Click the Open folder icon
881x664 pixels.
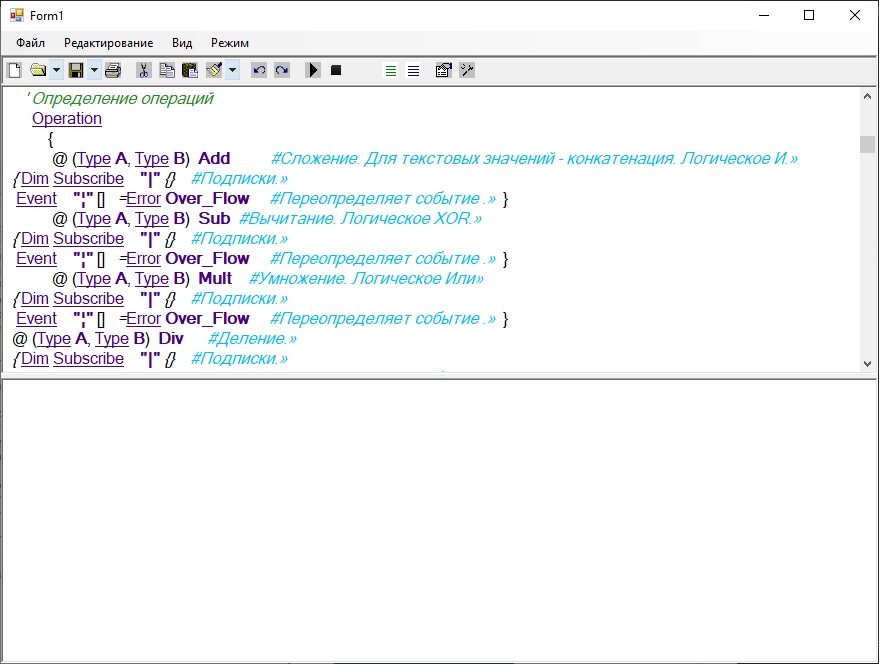[38, 70]
